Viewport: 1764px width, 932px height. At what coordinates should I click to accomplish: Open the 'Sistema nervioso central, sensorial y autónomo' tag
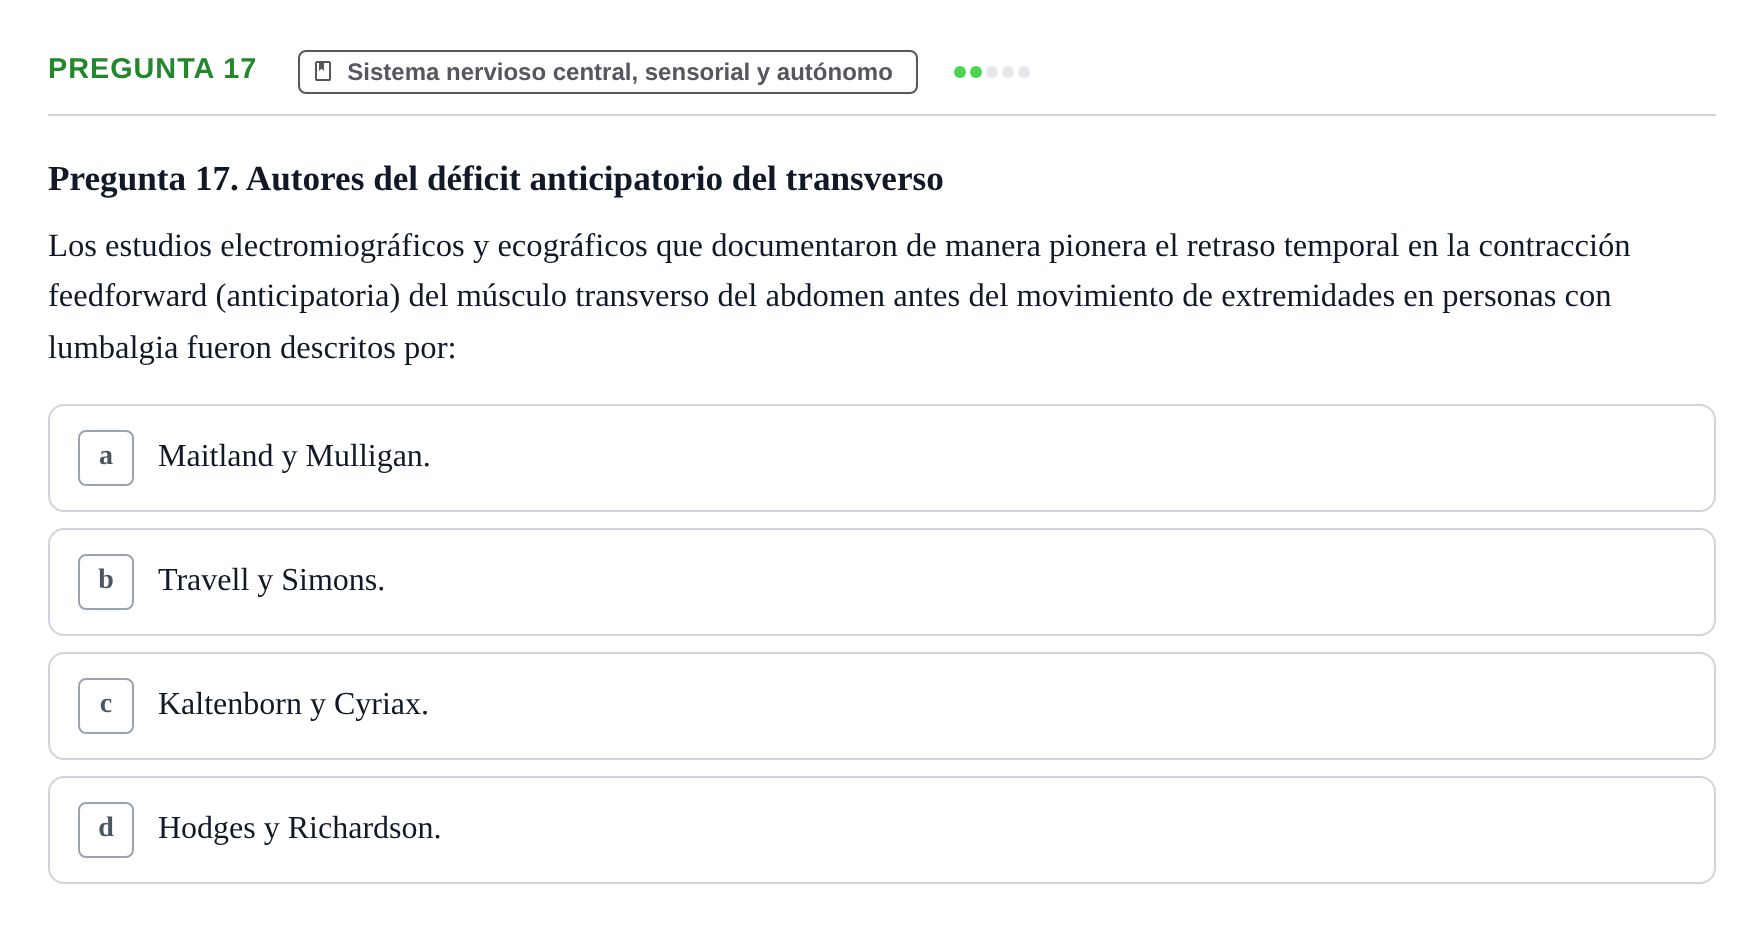coord(608,72)
